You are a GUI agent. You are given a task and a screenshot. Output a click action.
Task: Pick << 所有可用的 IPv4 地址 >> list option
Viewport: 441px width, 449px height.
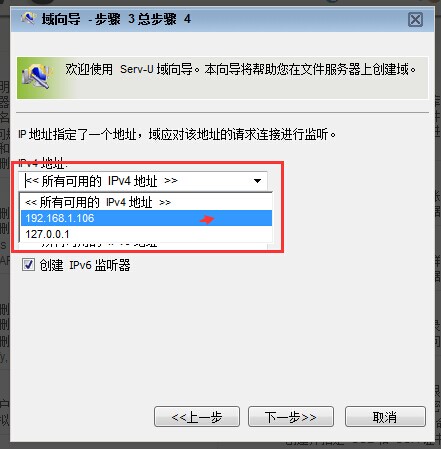[x=146, y=202]
